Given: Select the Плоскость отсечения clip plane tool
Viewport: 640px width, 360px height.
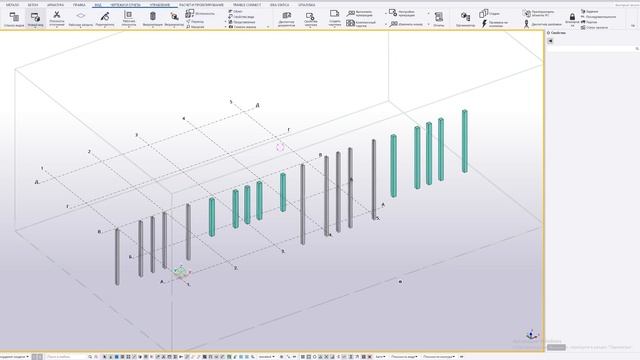Looking at the screenshot, I should pos(57,19).
